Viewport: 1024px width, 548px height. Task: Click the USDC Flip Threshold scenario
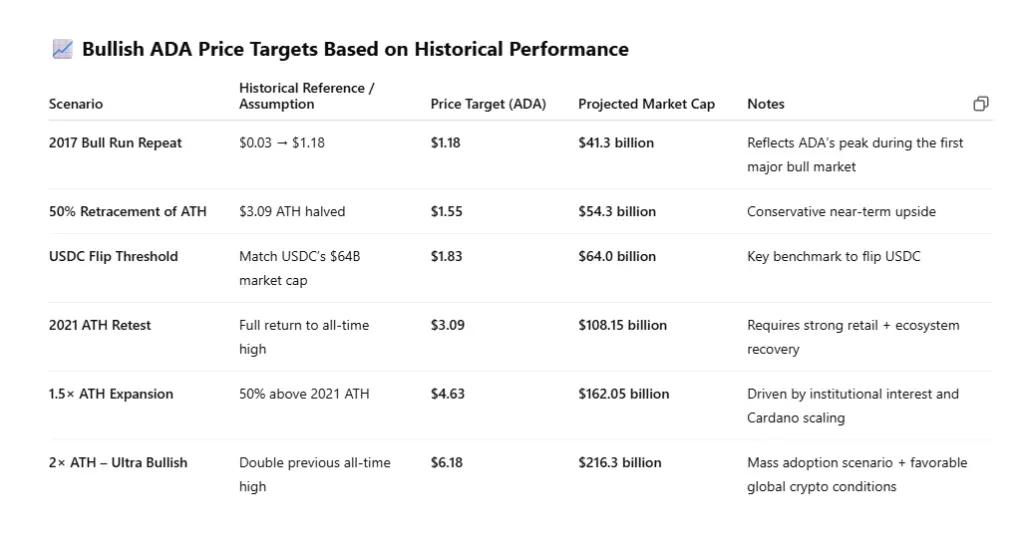click(x=113, y=257)
